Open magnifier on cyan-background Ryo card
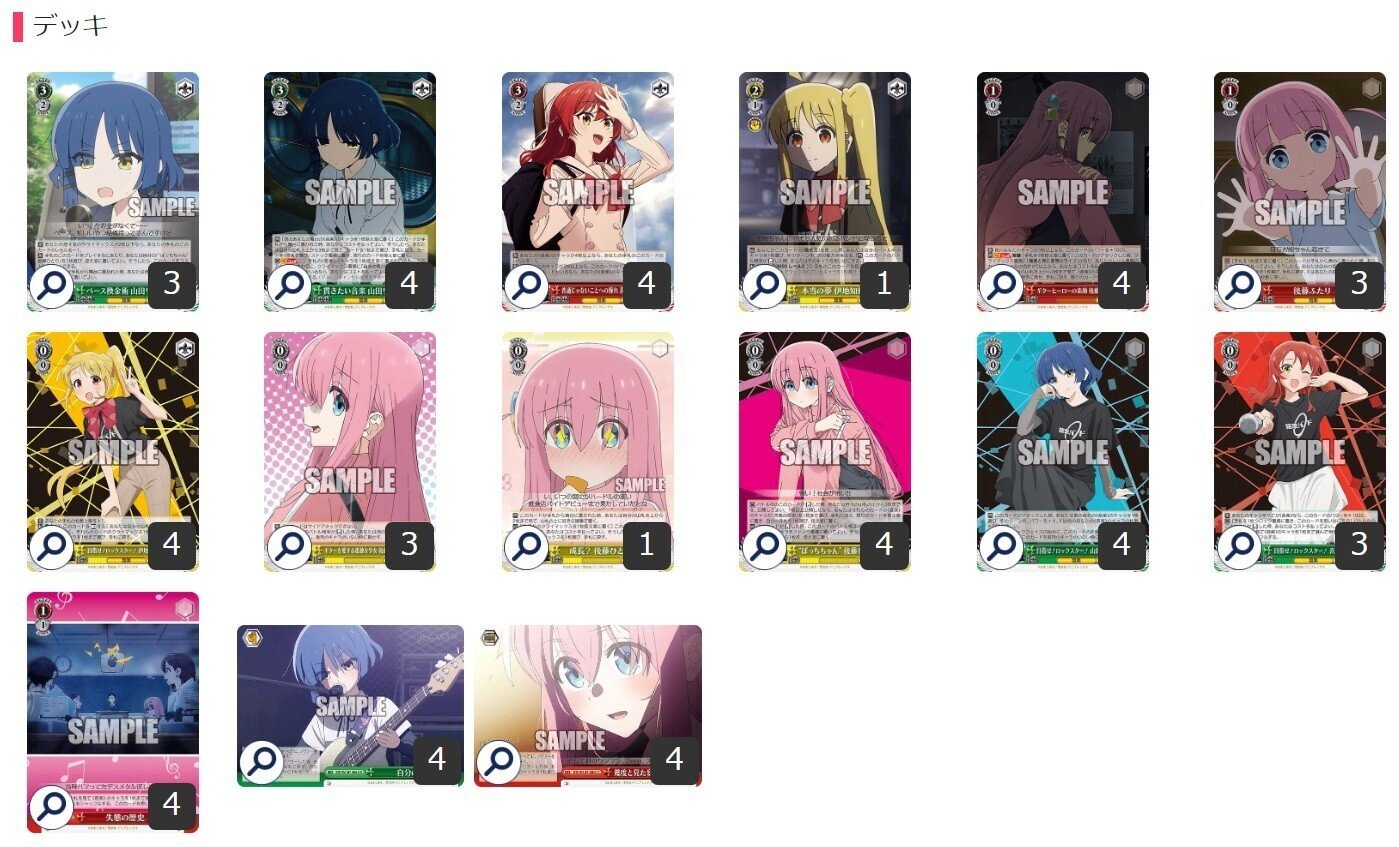This screenshot has width=1399, height=847. pyautogui.click(x=1002, y=547)
